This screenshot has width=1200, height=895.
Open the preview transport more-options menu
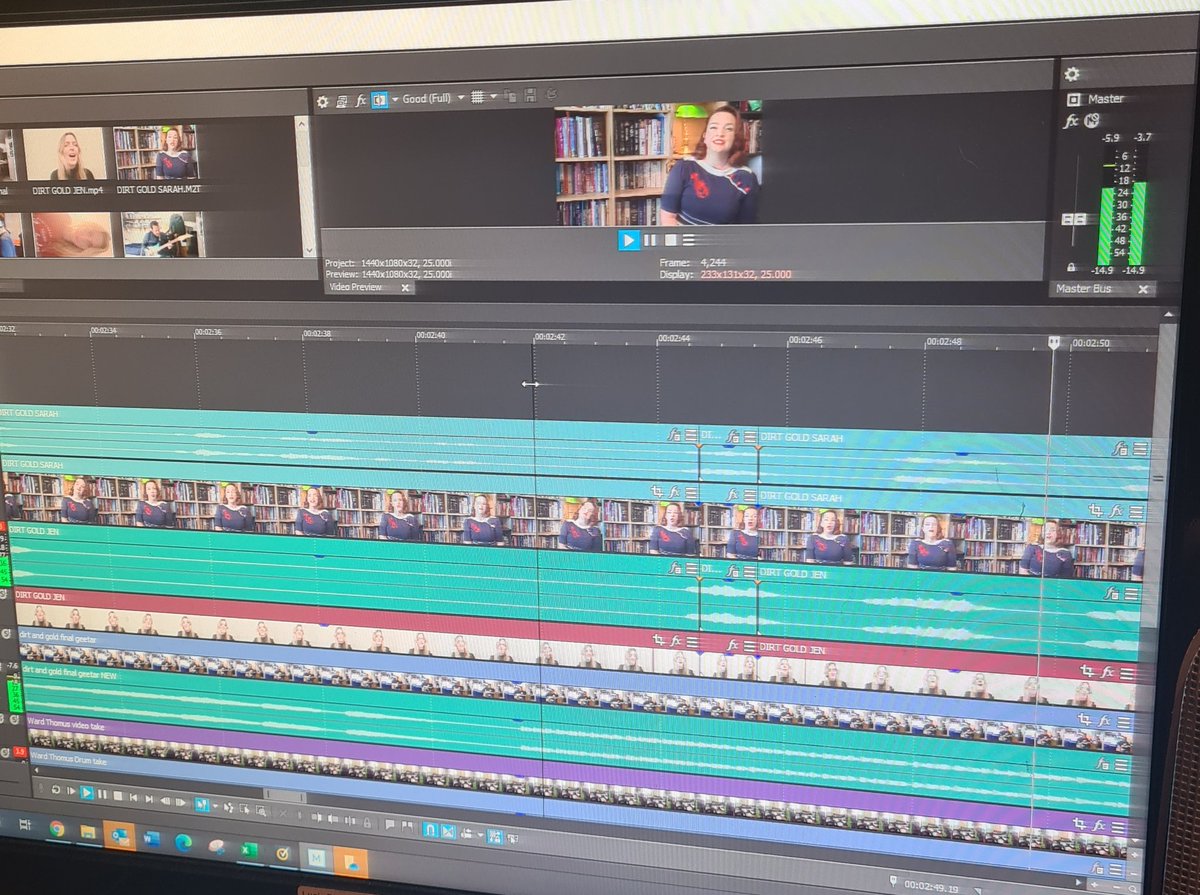pyautogui.click(x=689, y=240)
